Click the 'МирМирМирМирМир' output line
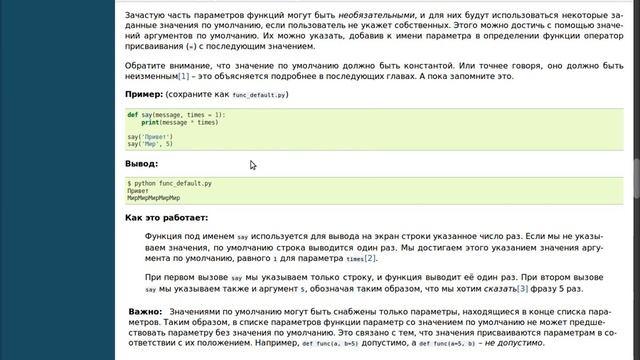This screenshot has height=360, width=640. pyautogui.click(x=153, y=198)
